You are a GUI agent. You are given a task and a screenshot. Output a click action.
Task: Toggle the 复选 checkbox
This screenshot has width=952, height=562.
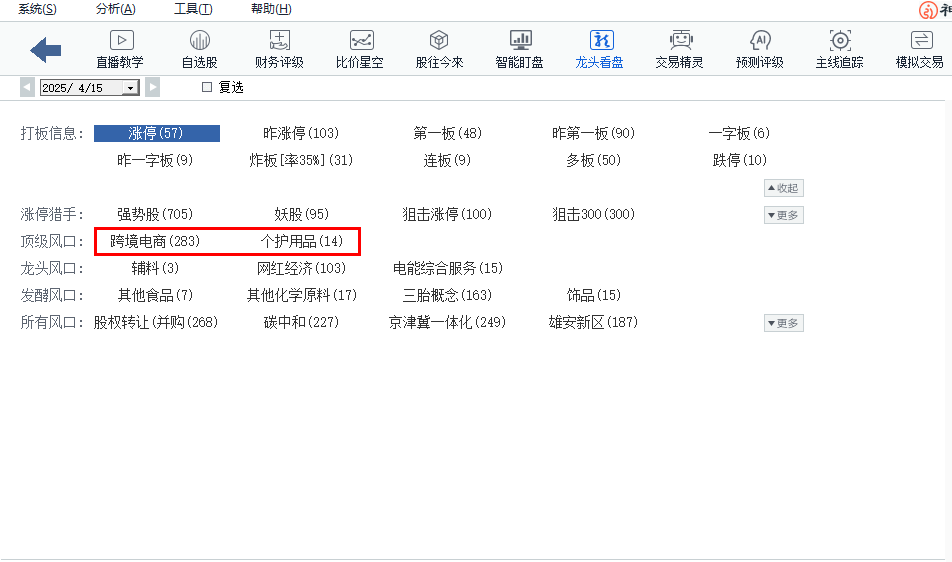tap(207, 87)
